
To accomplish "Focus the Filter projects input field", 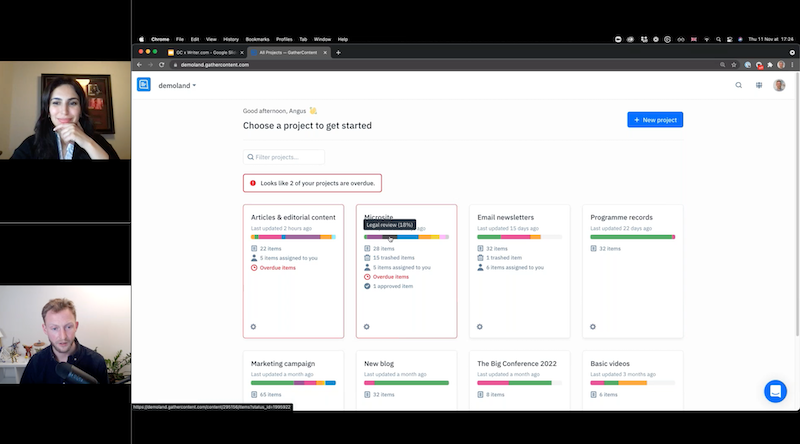I will click(x=284, y=157).
